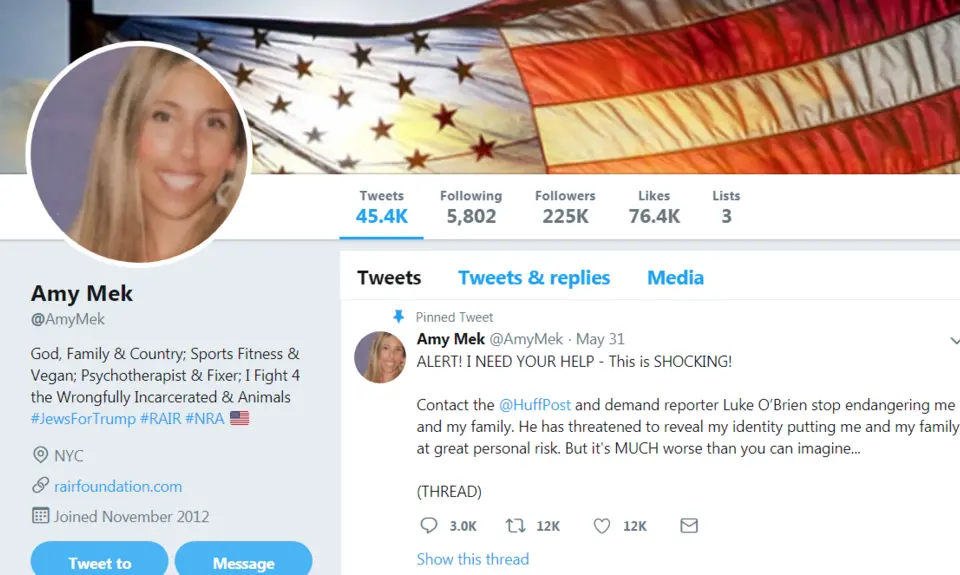This screenshot has width=960, height=575.
Task: Click the envelope direct message icon
Action: tap(689, 525)
